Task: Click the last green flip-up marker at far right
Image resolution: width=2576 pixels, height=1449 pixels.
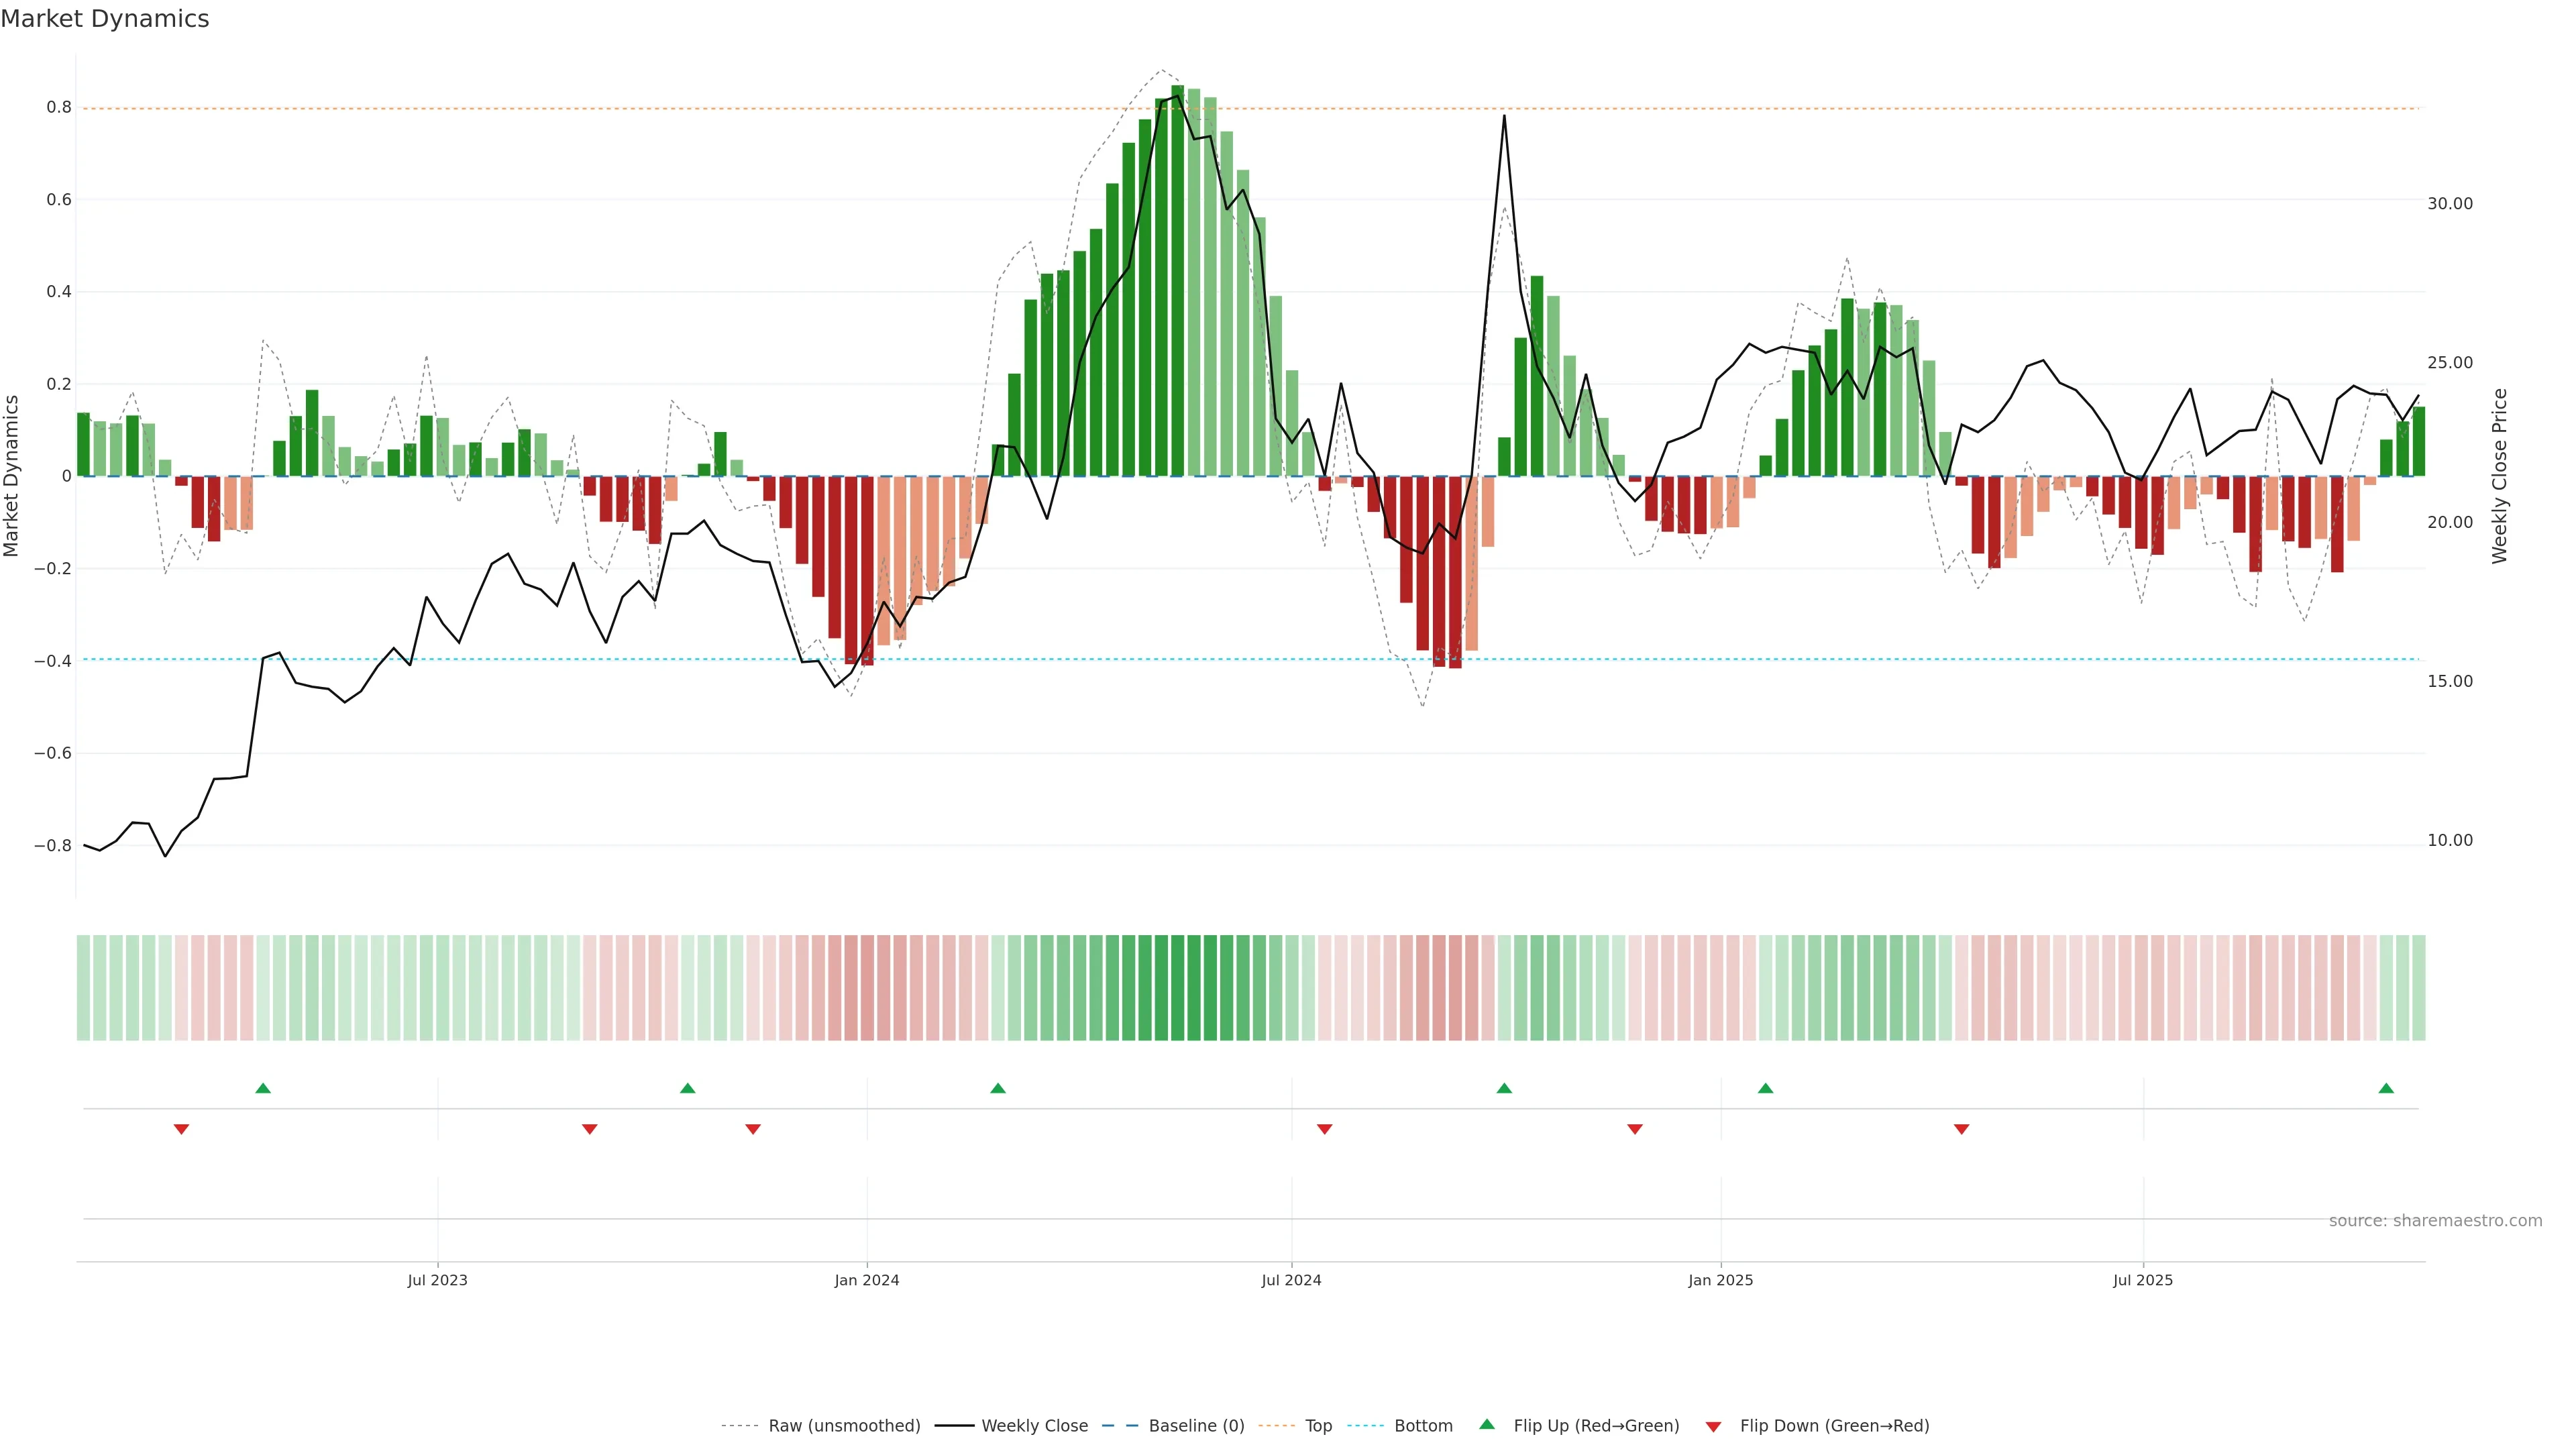Action: pos(2386,1088)
